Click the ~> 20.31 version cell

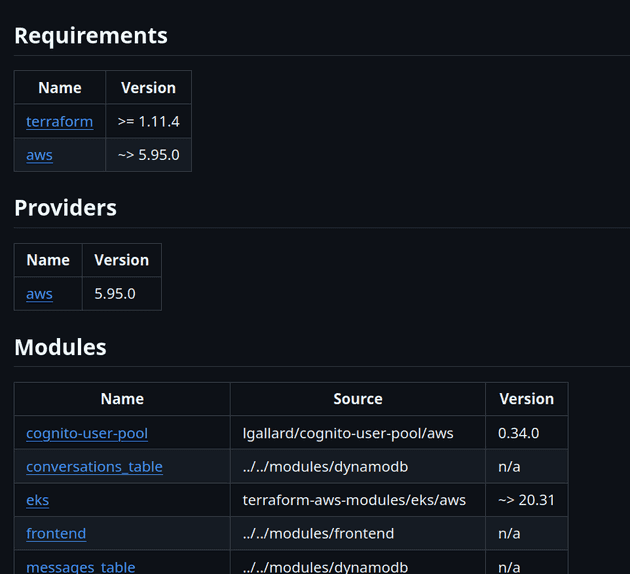click(x=526, y=500)
